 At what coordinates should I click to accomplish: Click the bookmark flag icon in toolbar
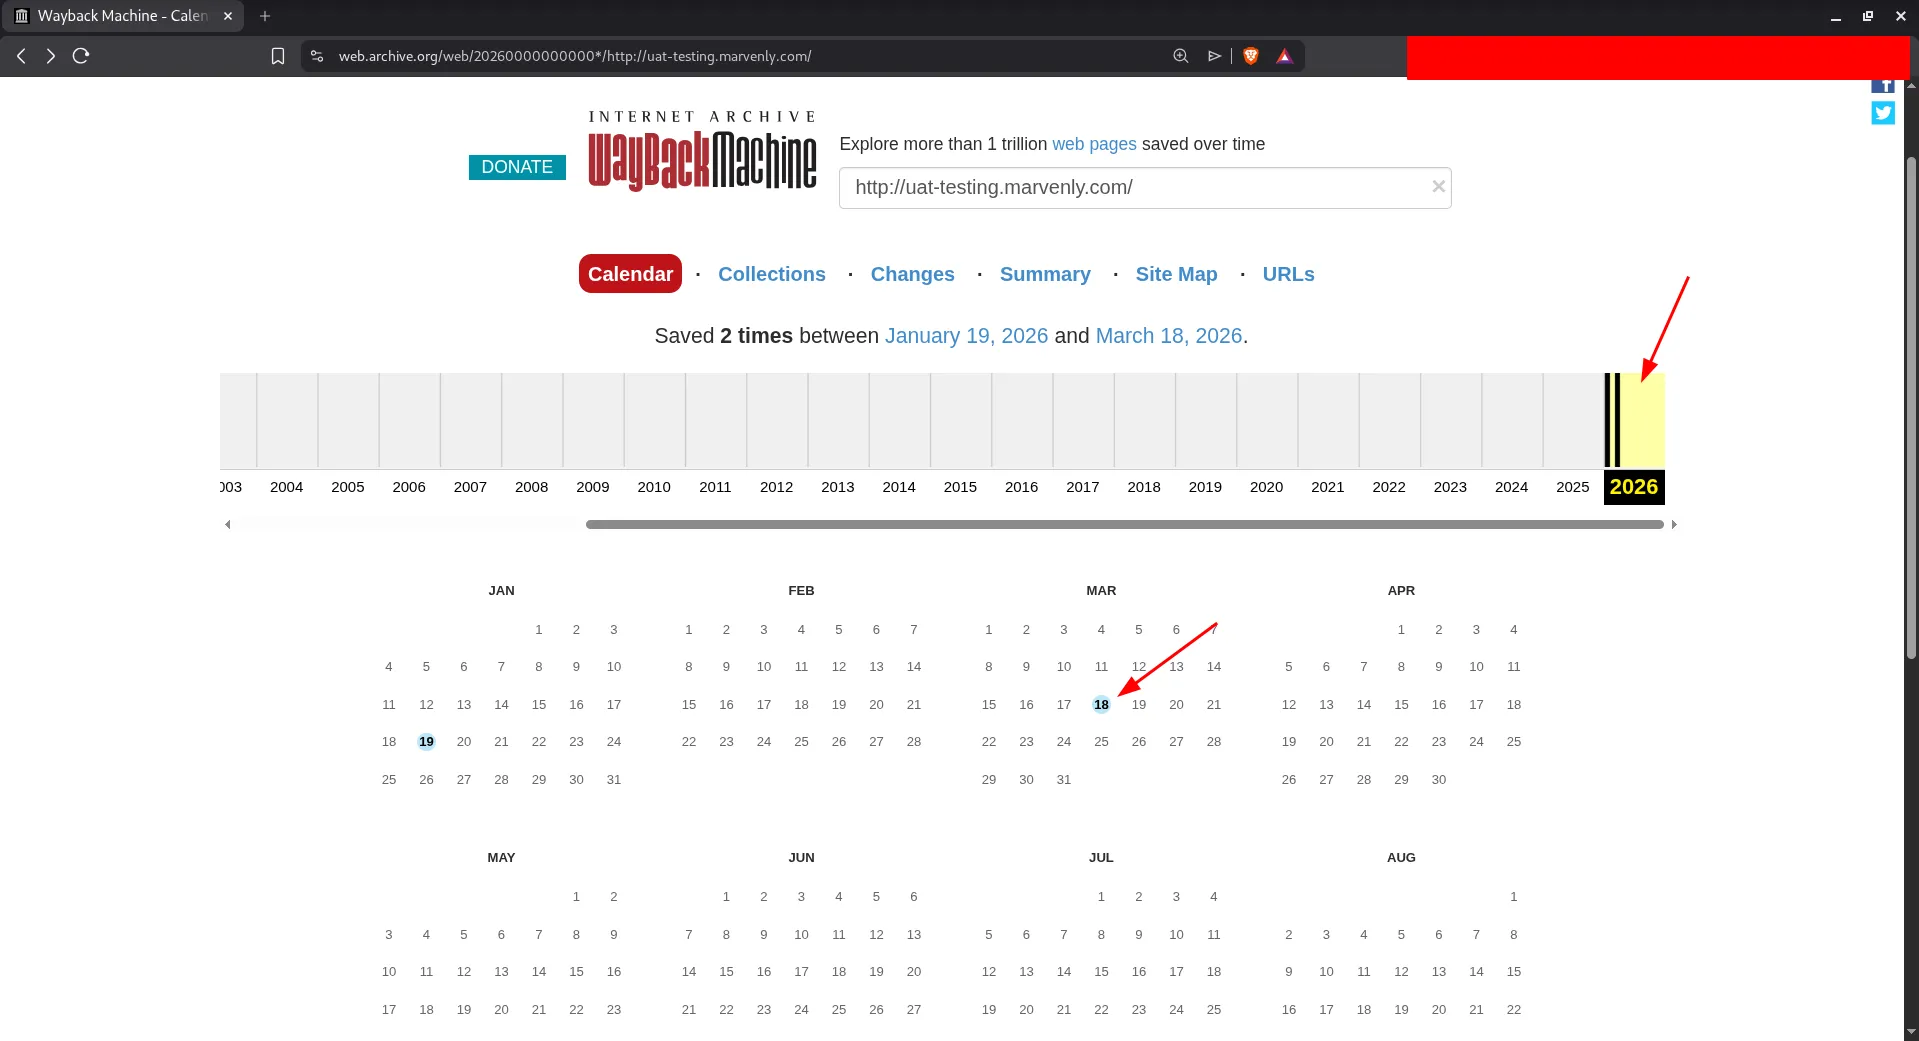(278, 56)
